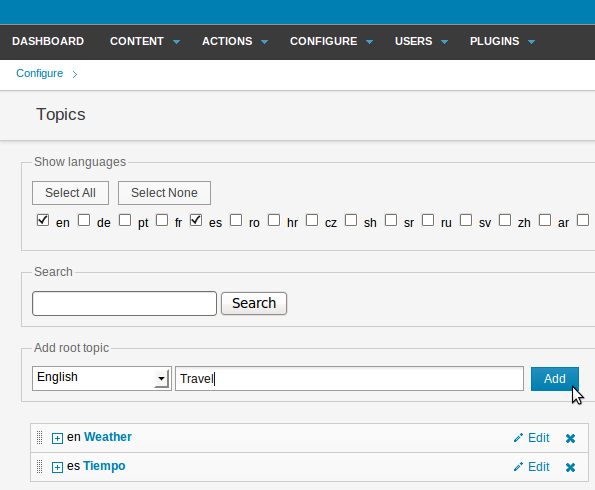This screenshot has height=490, width=595.
Task: Follow the Configure breadcrumb link
Action: tap(39, 73)
